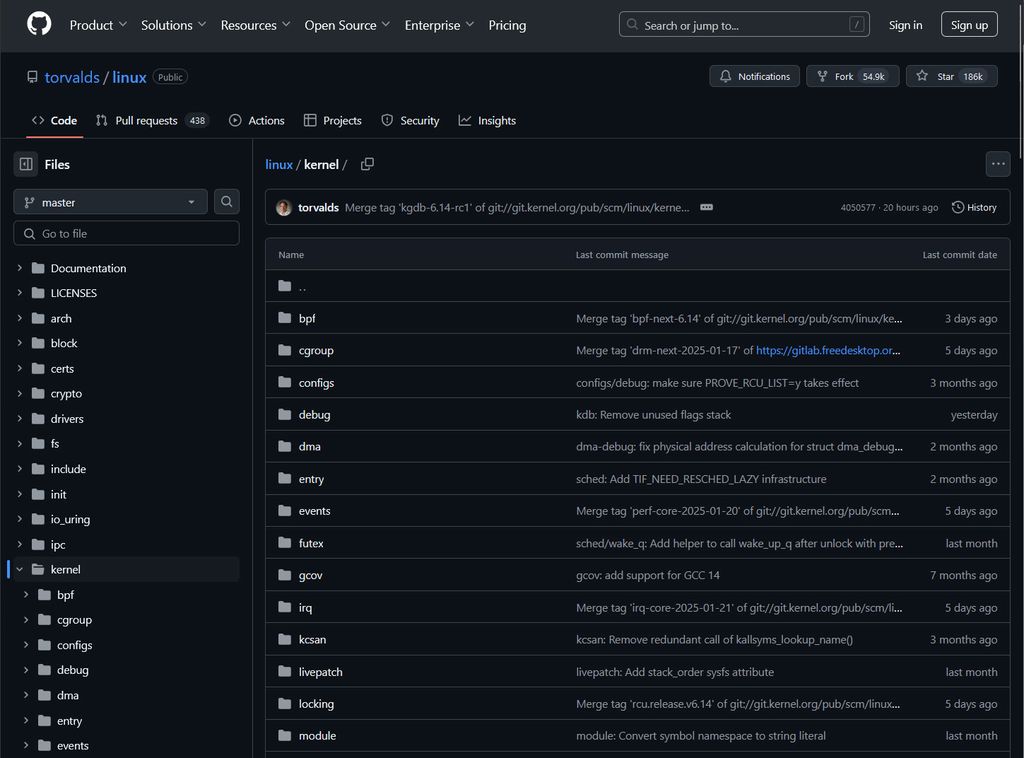Viewport: 1024px width, 758px height.
Task: Click the Fork button
Action: (852, 76)
